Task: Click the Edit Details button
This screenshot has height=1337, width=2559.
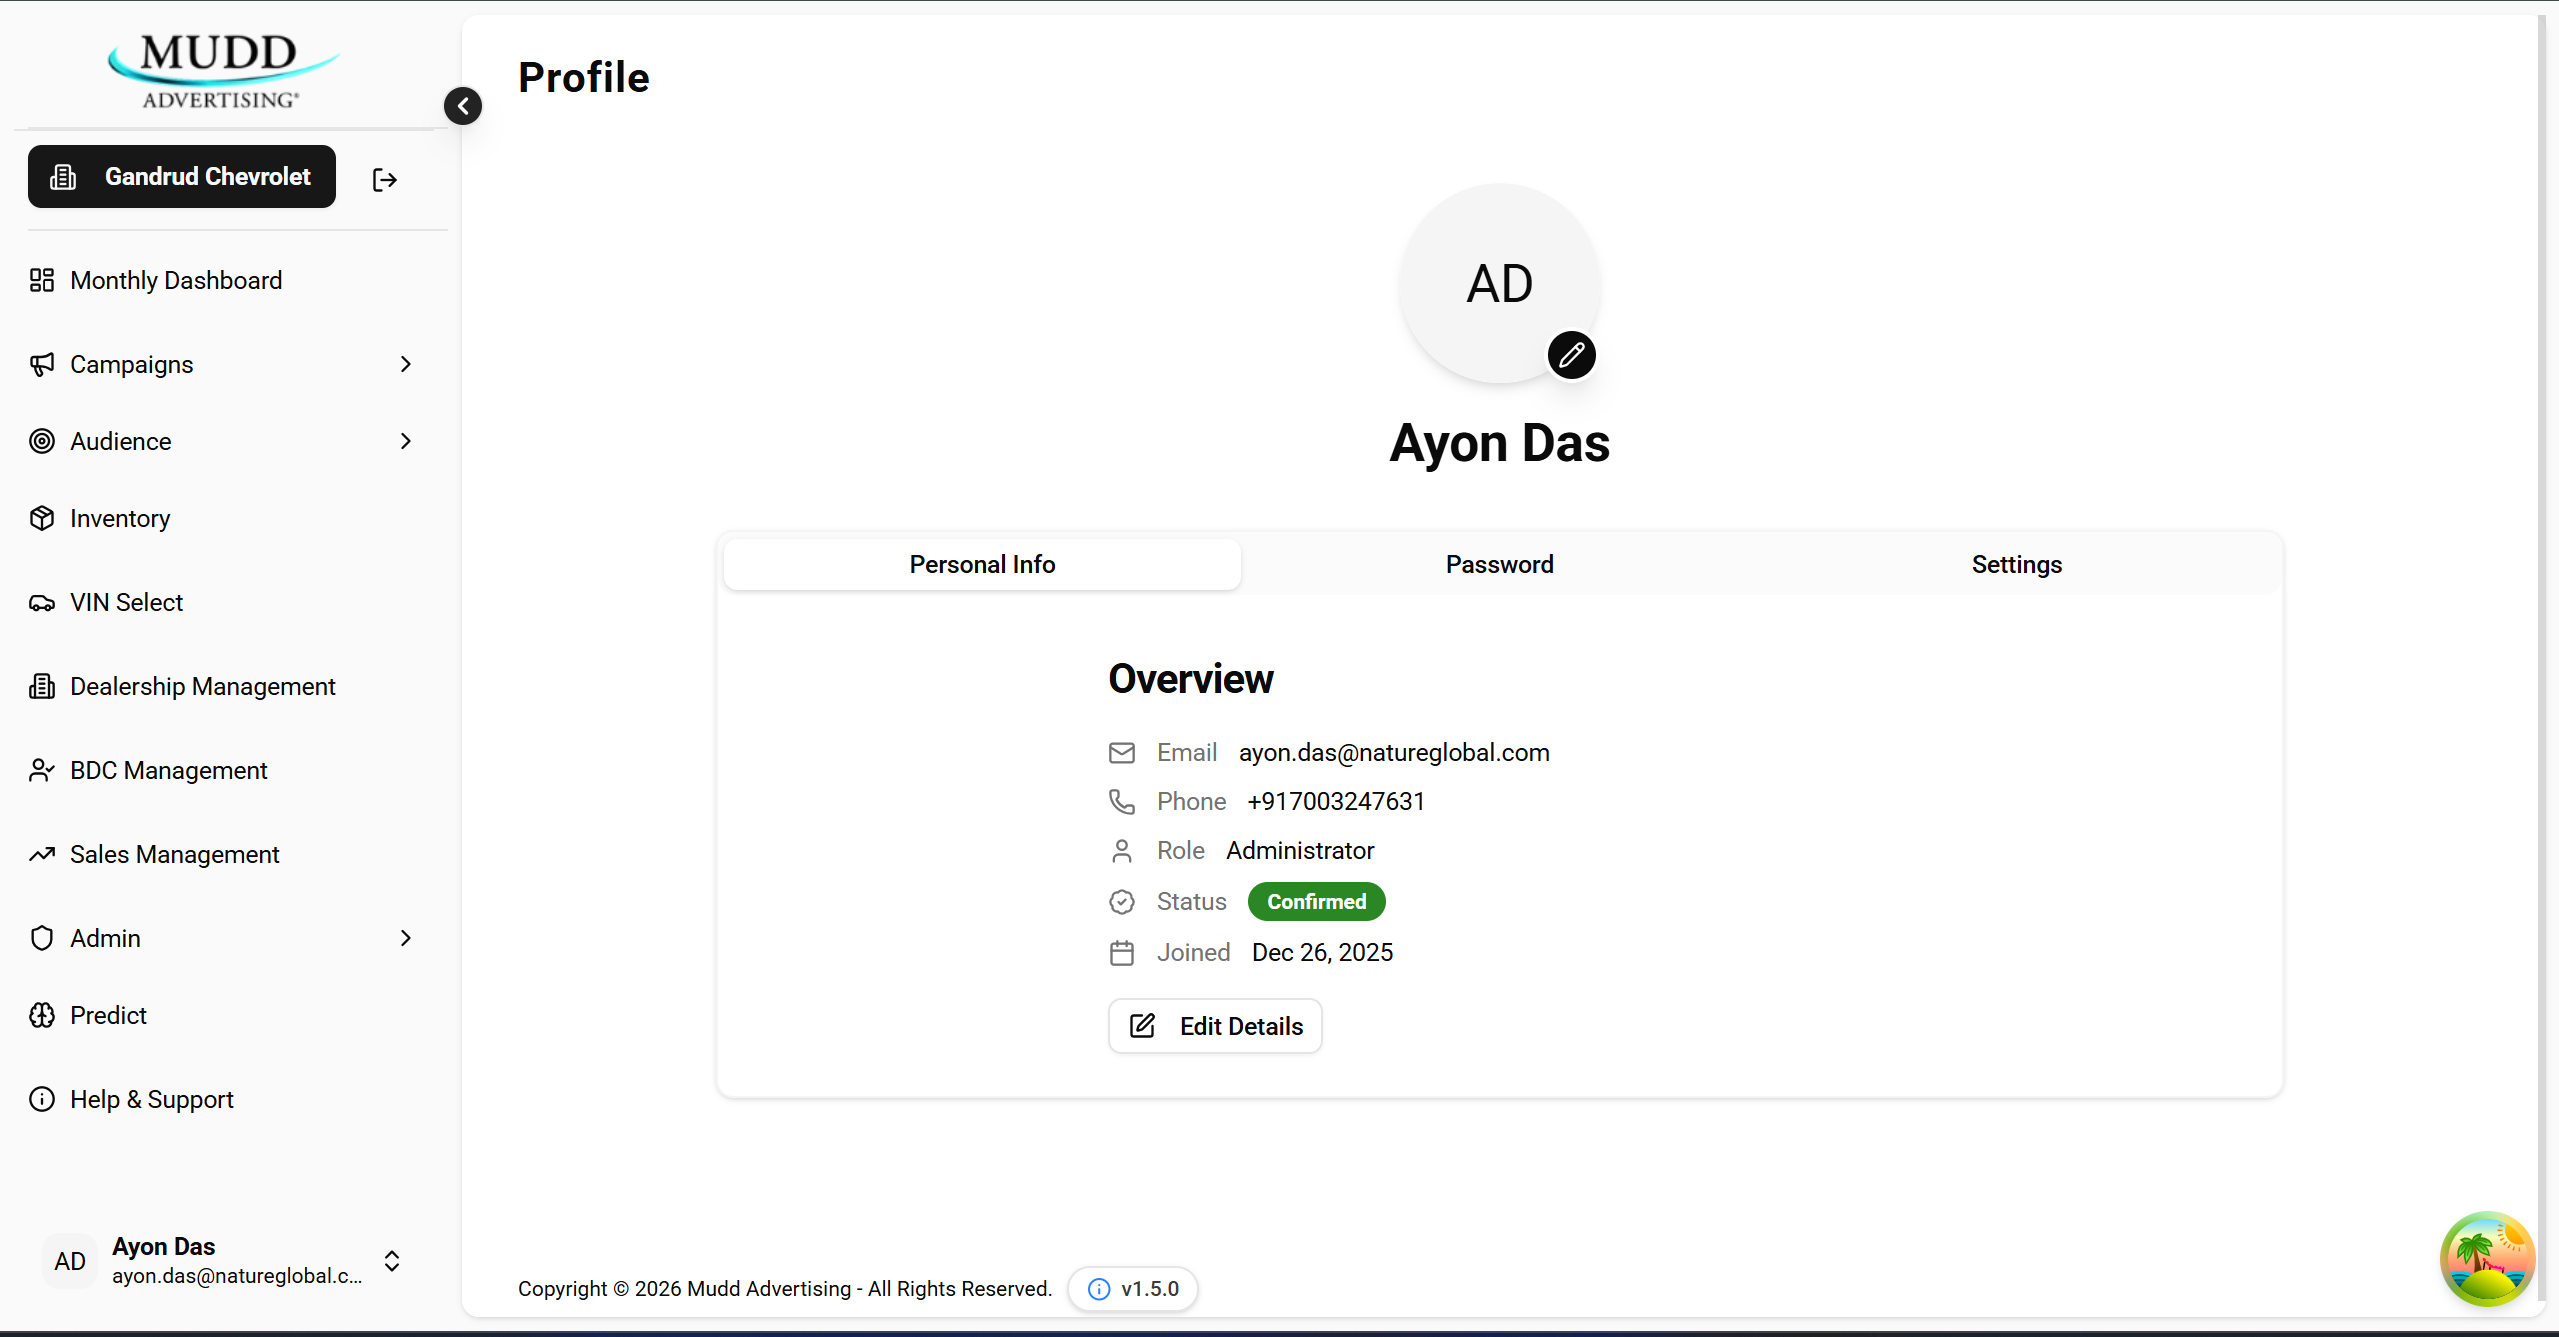Action: click(x=1215, y=1026)
